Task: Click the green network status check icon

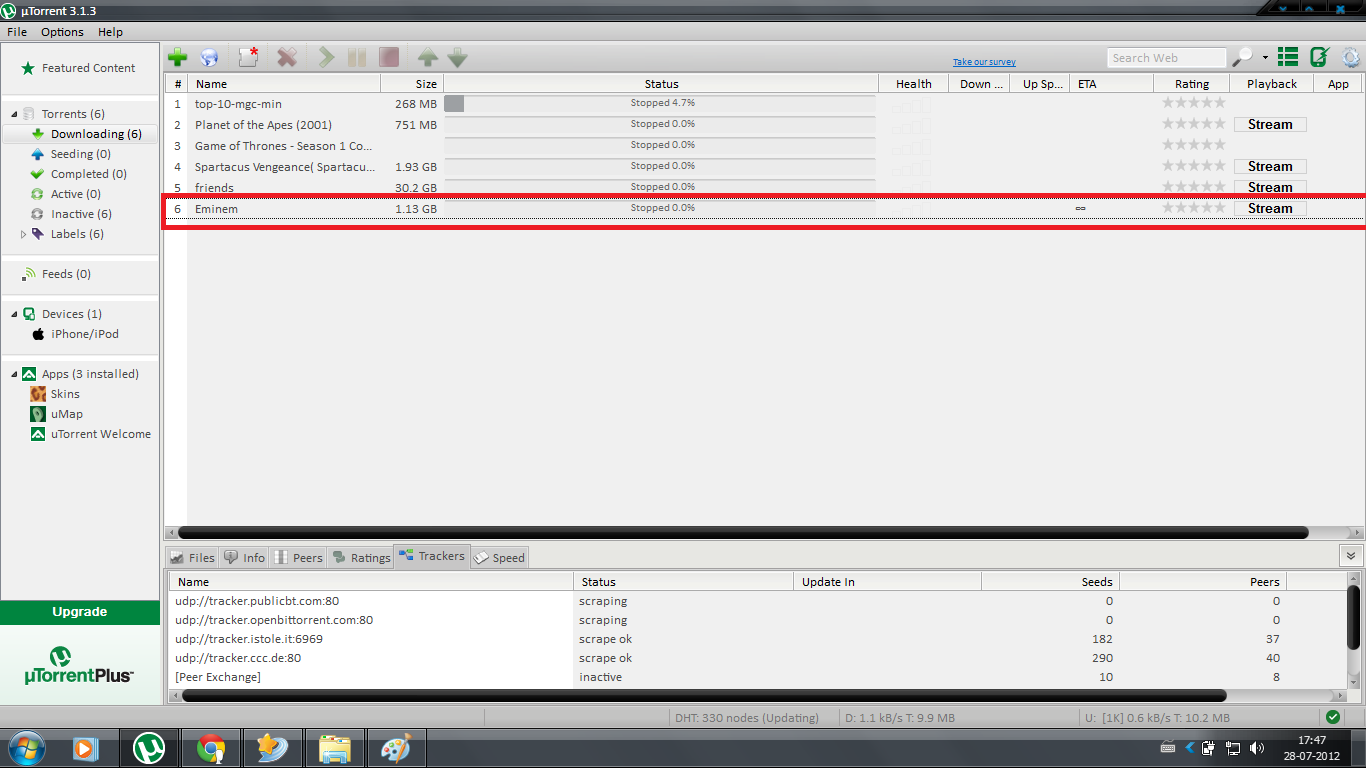Action: (1332, 717)
